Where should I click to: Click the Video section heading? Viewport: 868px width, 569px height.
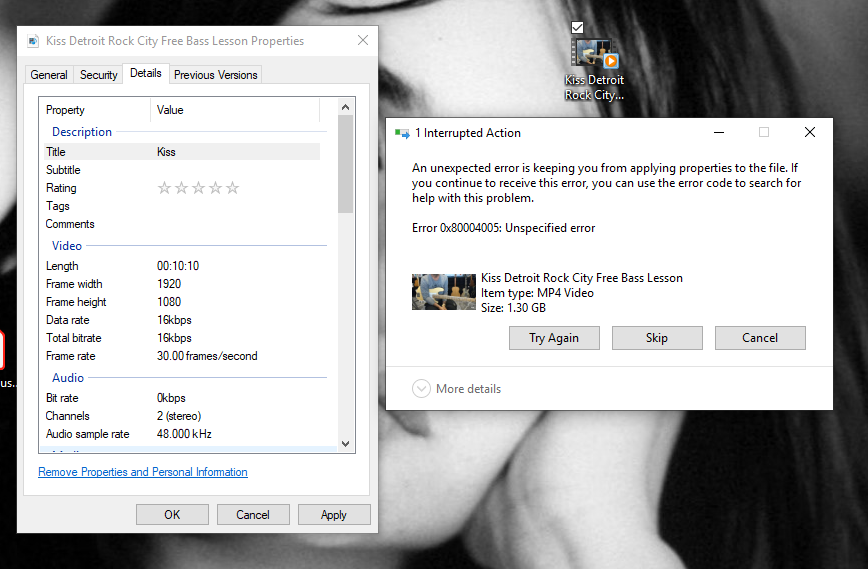(x=67, y=246)
